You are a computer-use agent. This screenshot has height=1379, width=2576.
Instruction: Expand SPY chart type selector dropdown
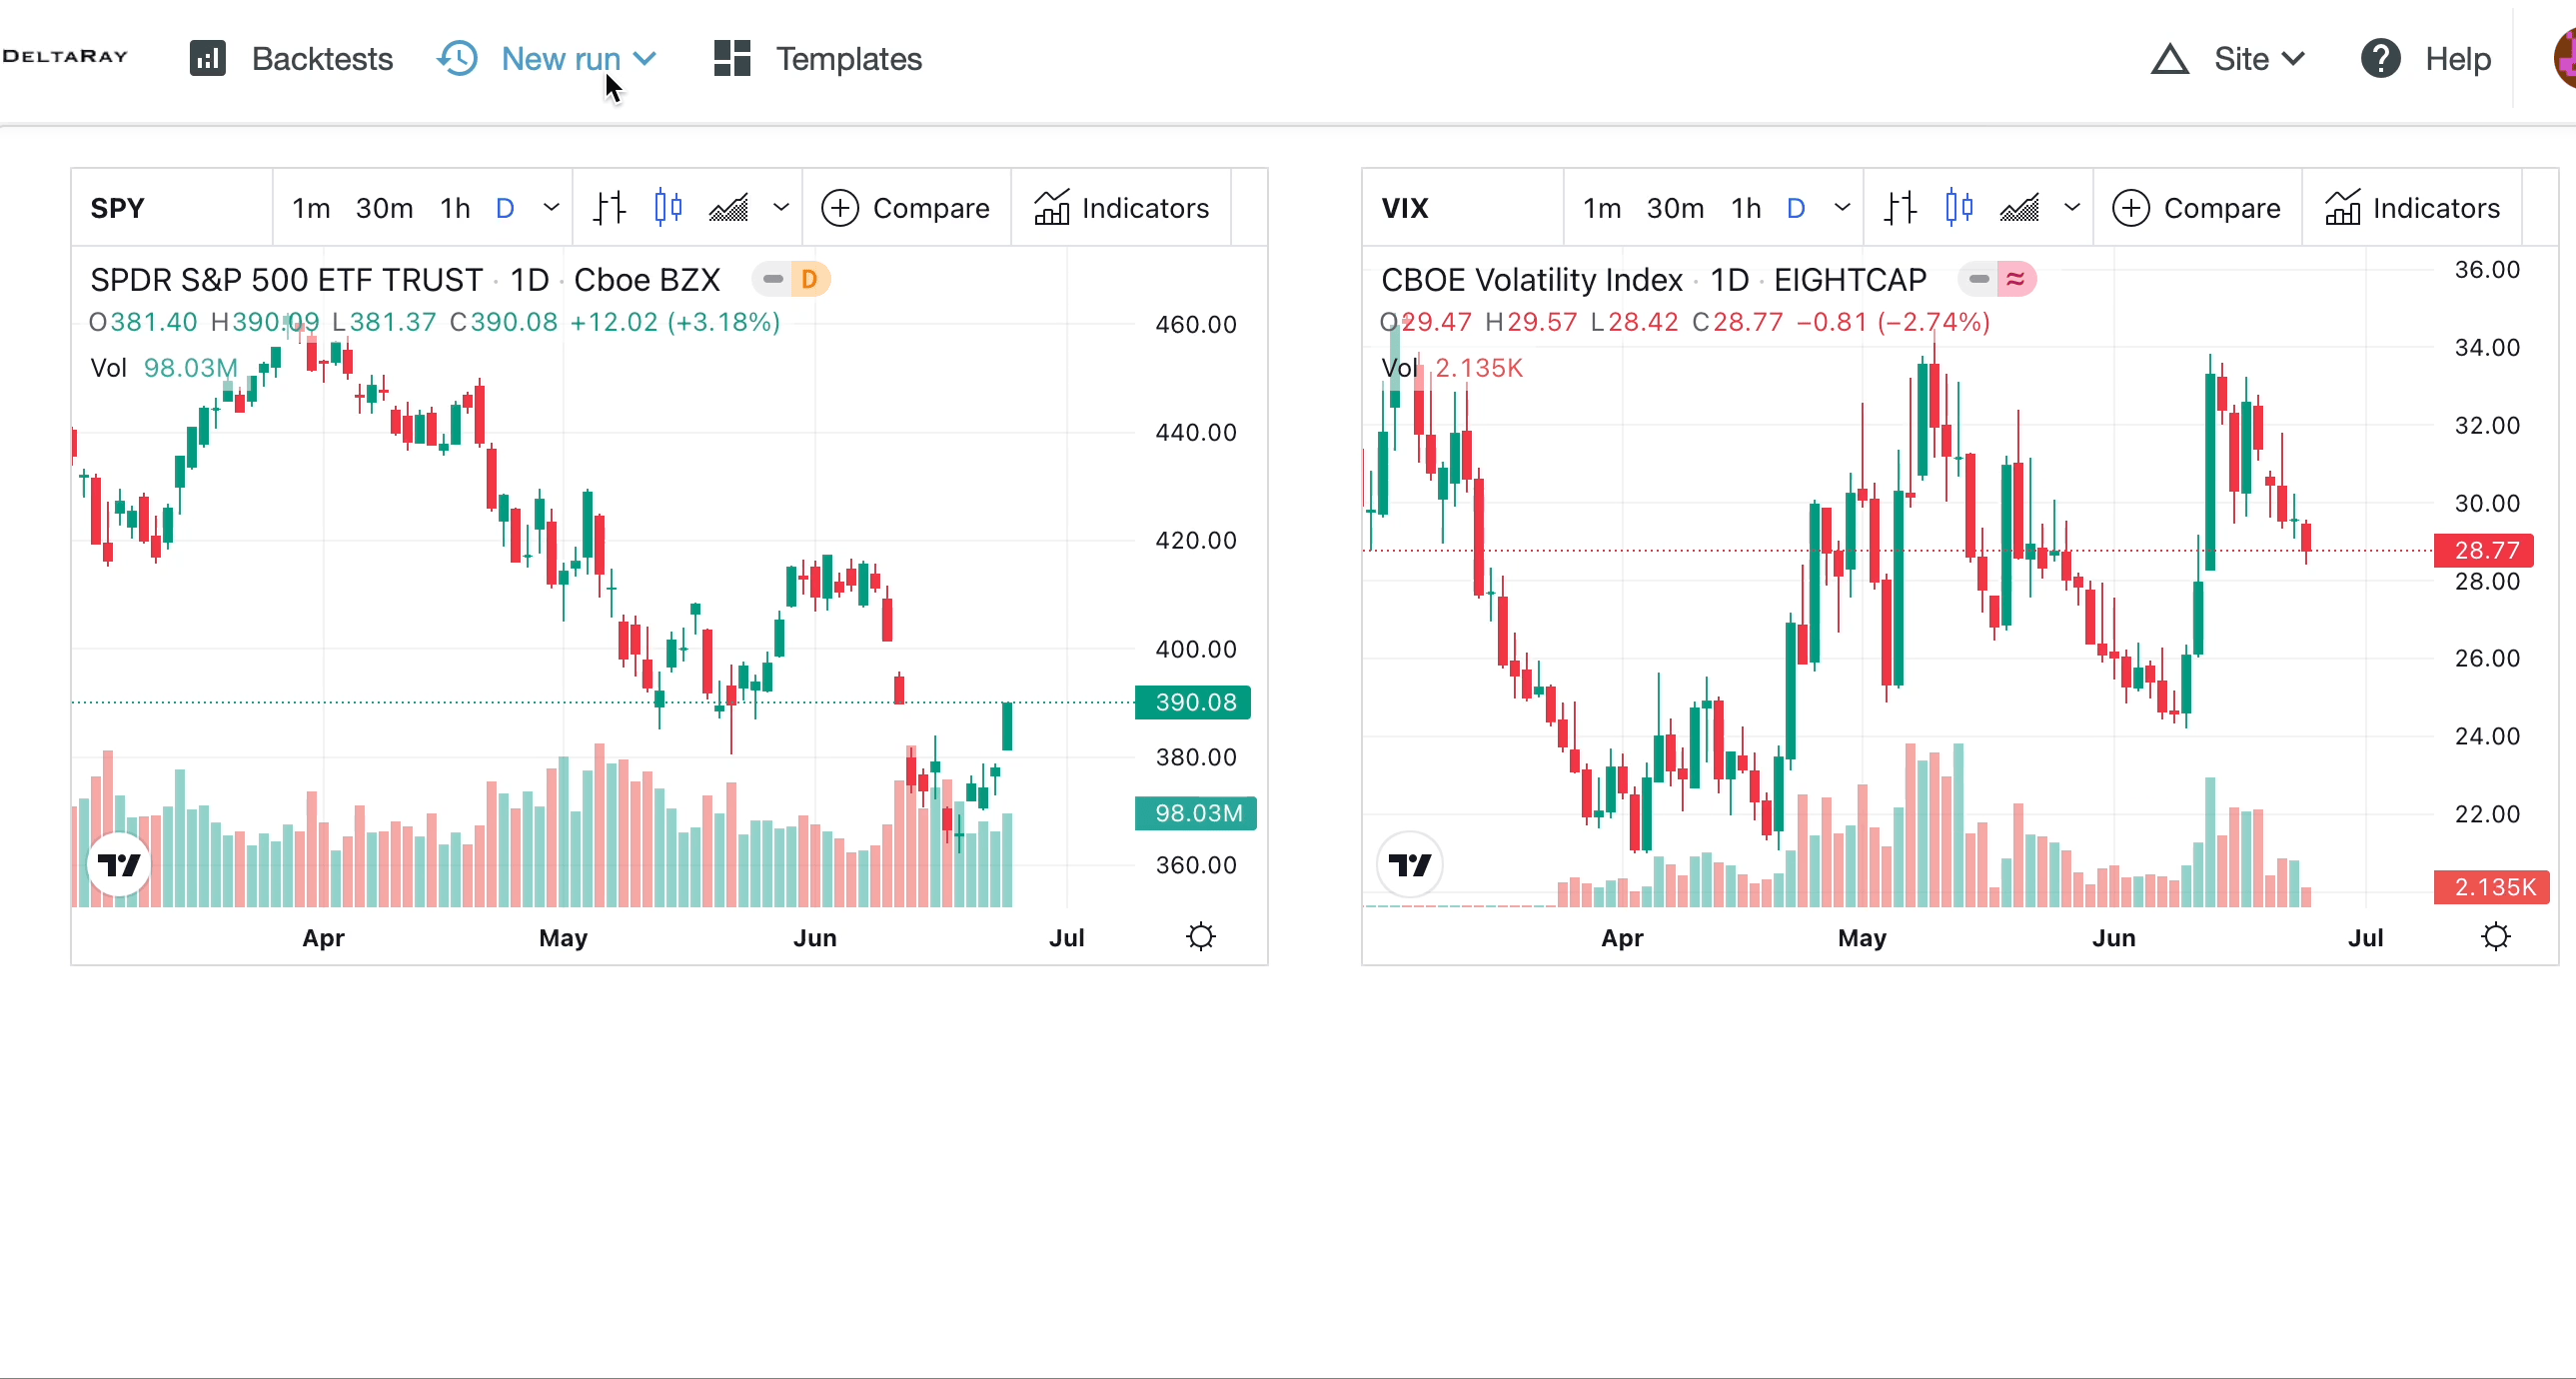pos(778,208)
